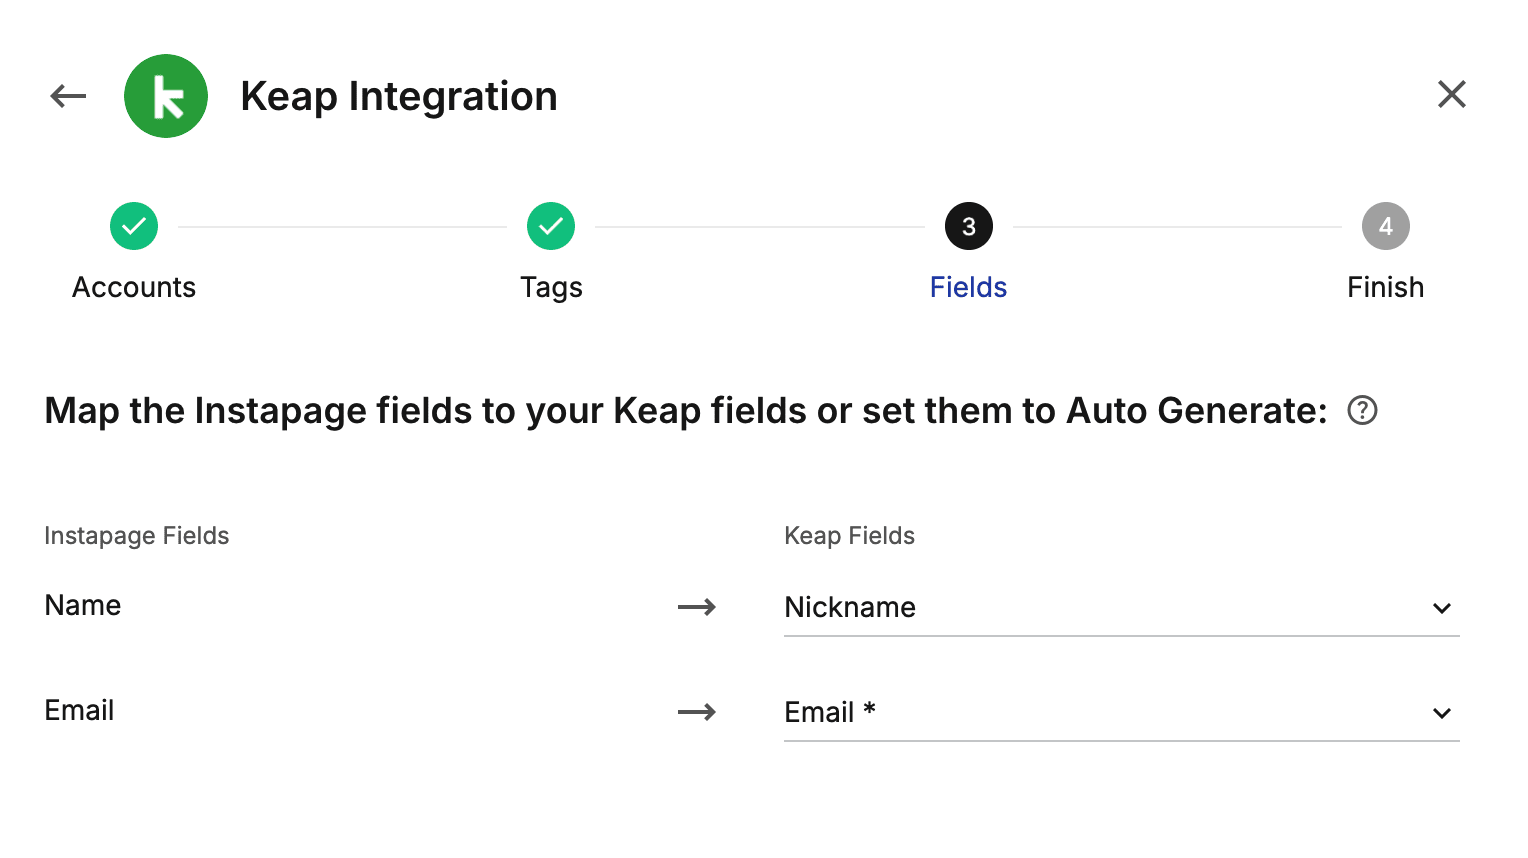Image resolution: width=1528 pixels, height=858 pixels.
Task: Click the Email Instapage field text
Action: point(79,710)
